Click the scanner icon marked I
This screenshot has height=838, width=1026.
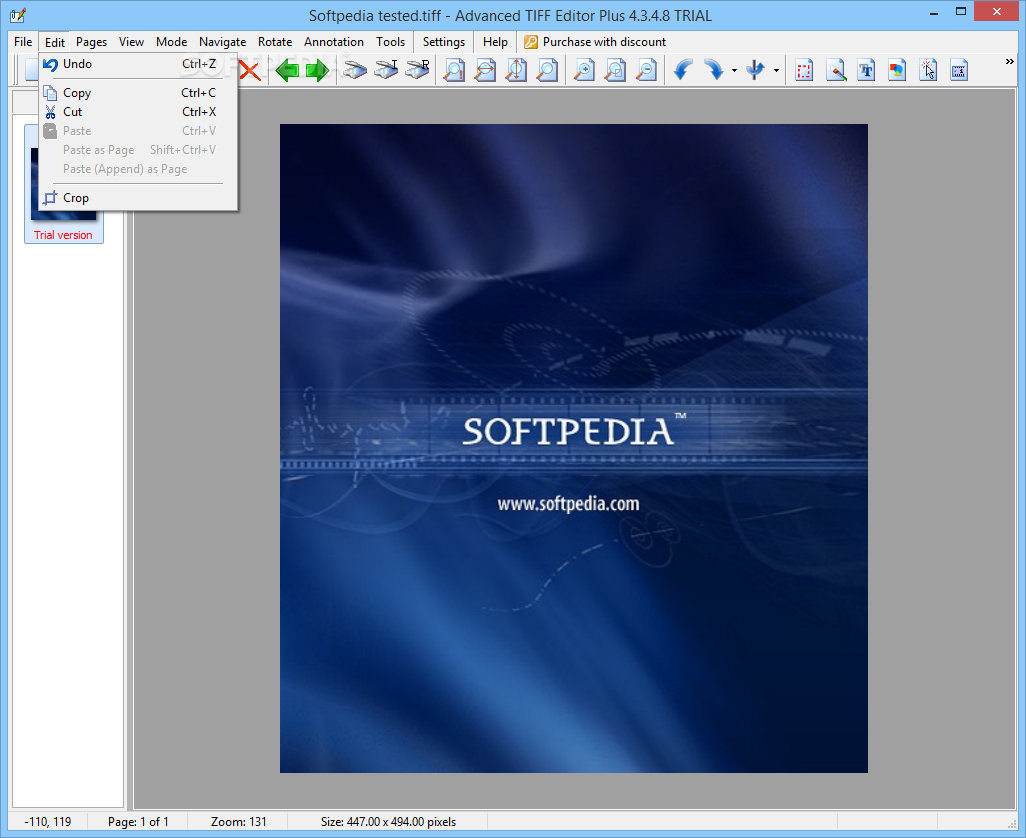coord(386,70)
